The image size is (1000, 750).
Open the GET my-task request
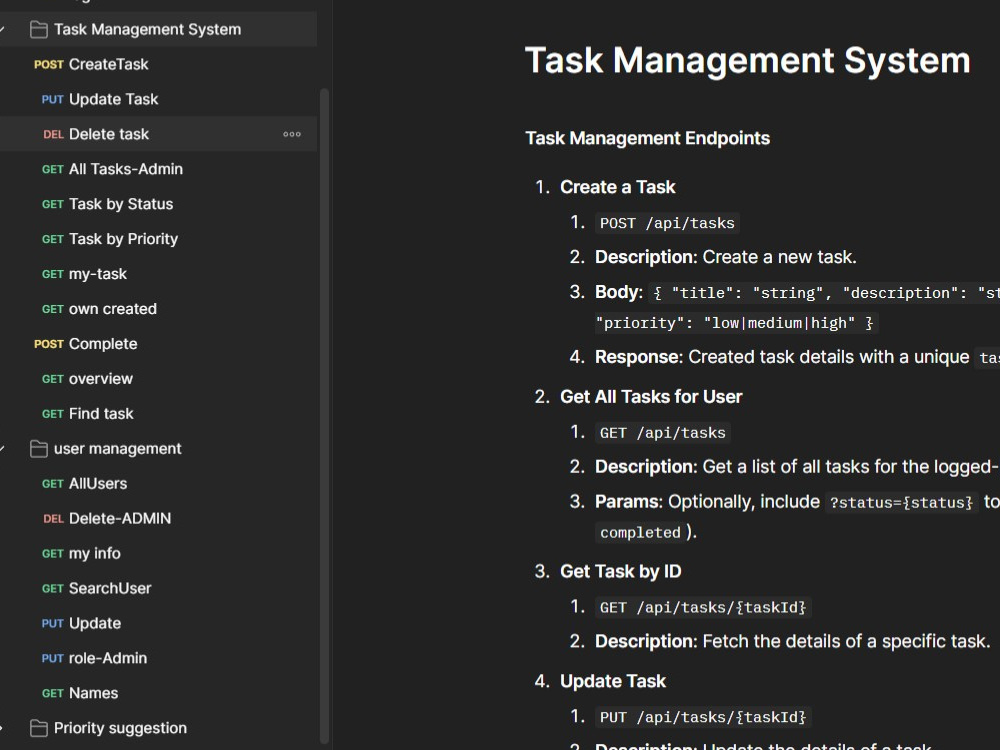tap(158, 274)
